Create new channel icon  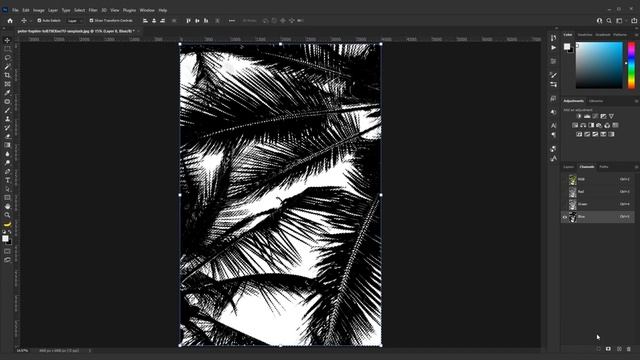[x=619, y=349]
